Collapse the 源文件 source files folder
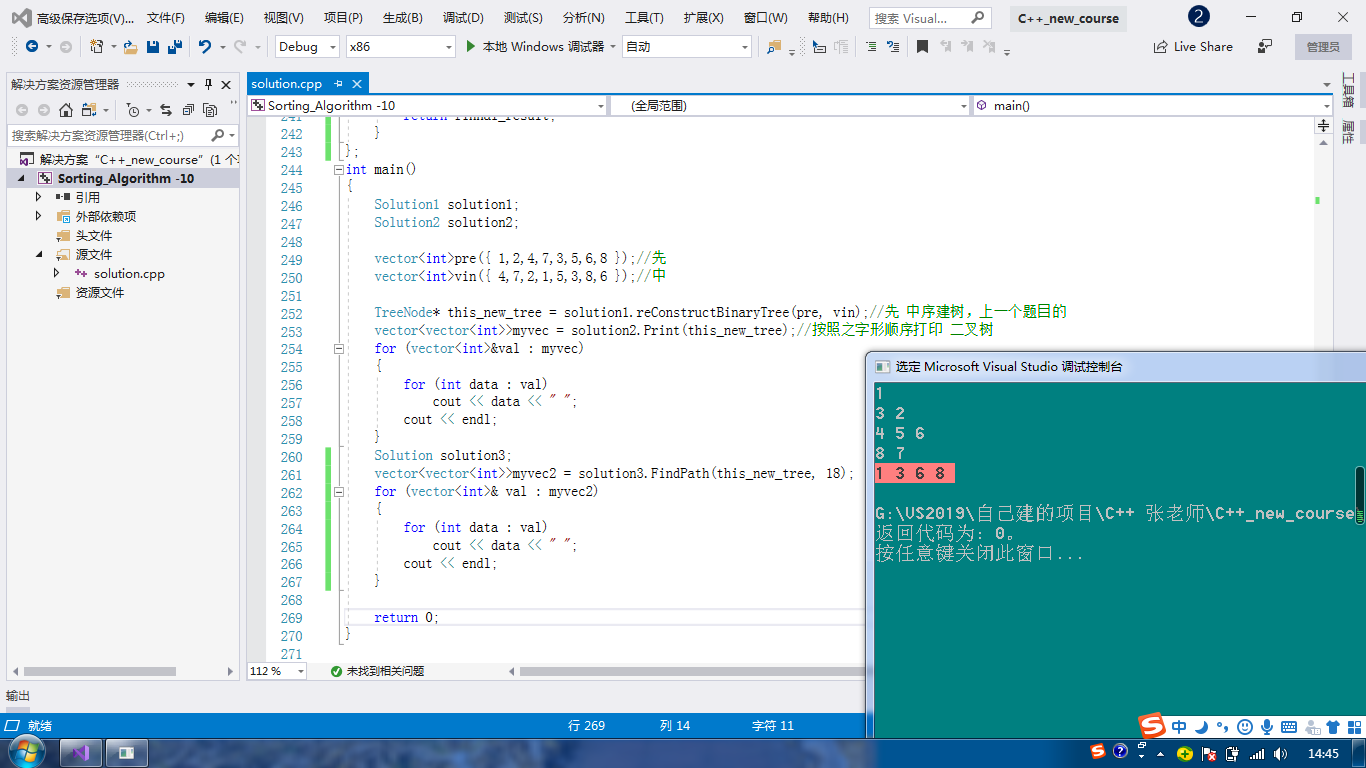The width and height of the screenshot is (1366, 768). (x=39, y=254)
